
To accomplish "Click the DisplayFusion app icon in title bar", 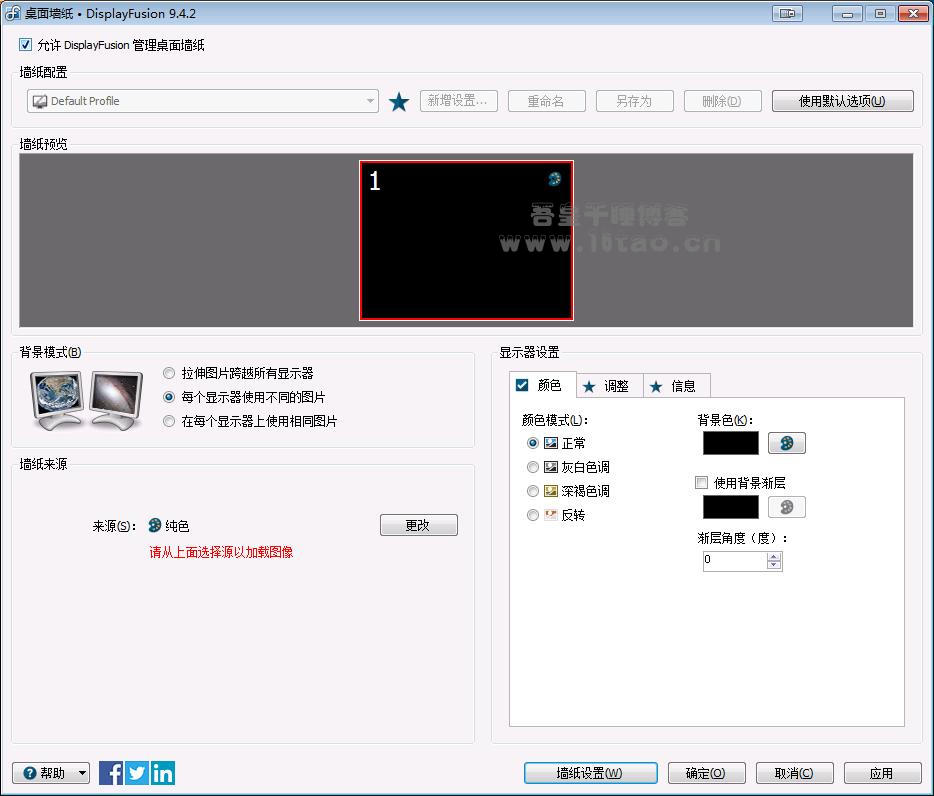I will (x=13, y=14).
